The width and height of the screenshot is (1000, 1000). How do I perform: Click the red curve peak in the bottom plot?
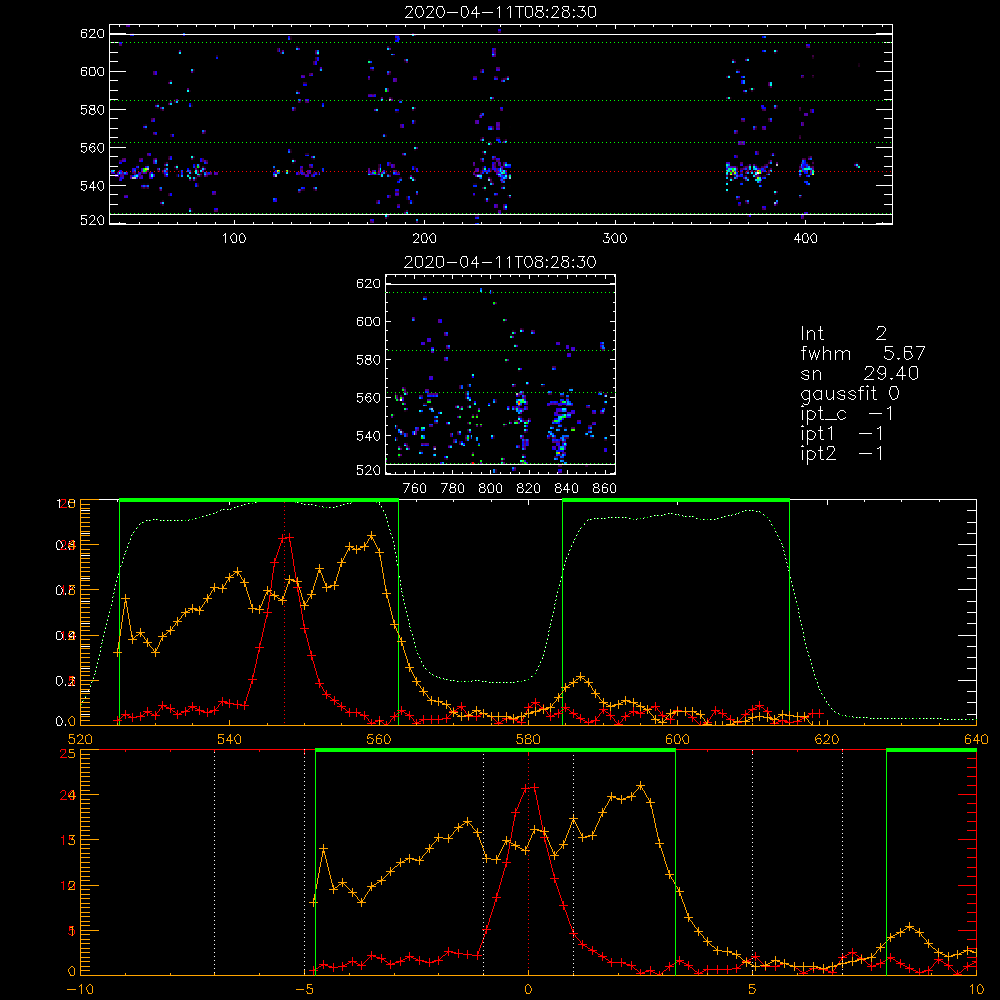click(530, 788)
